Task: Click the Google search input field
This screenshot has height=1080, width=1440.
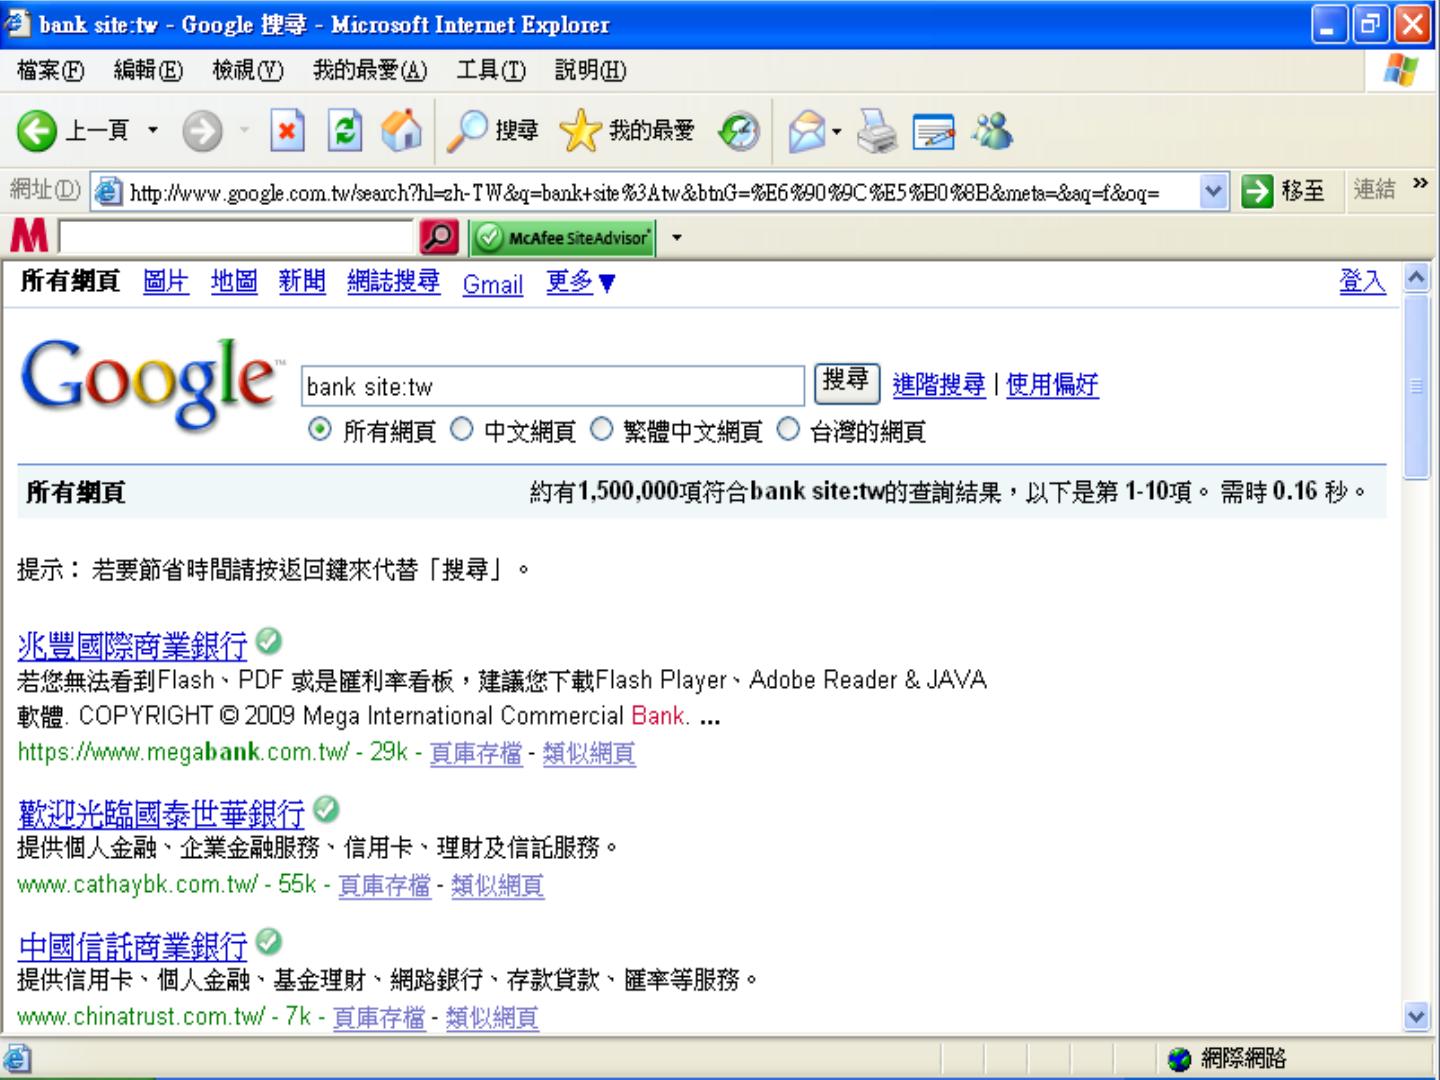Action: (552, 386)
